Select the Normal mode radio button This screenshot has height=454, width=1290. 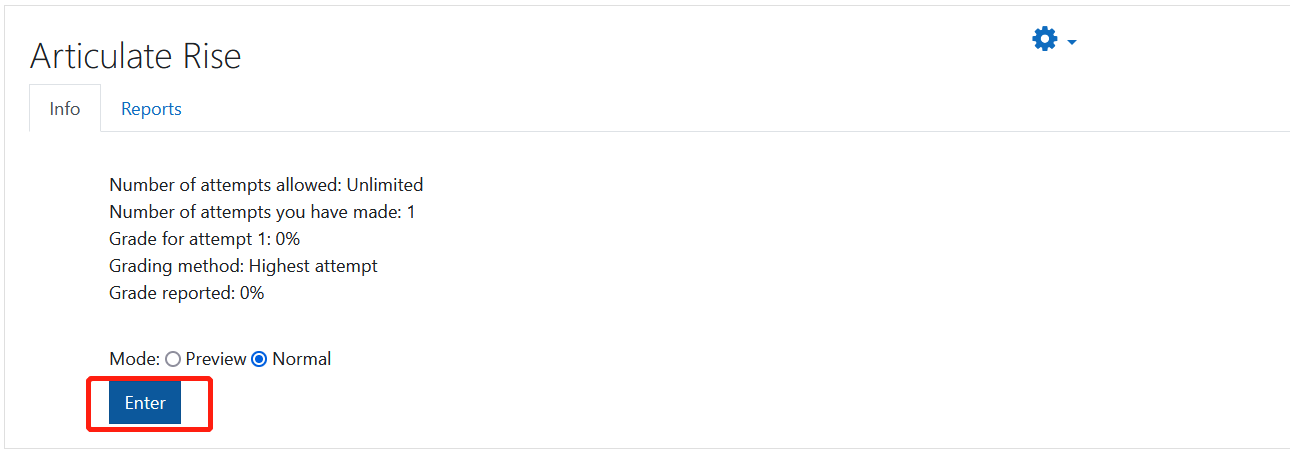coord(259,359)
